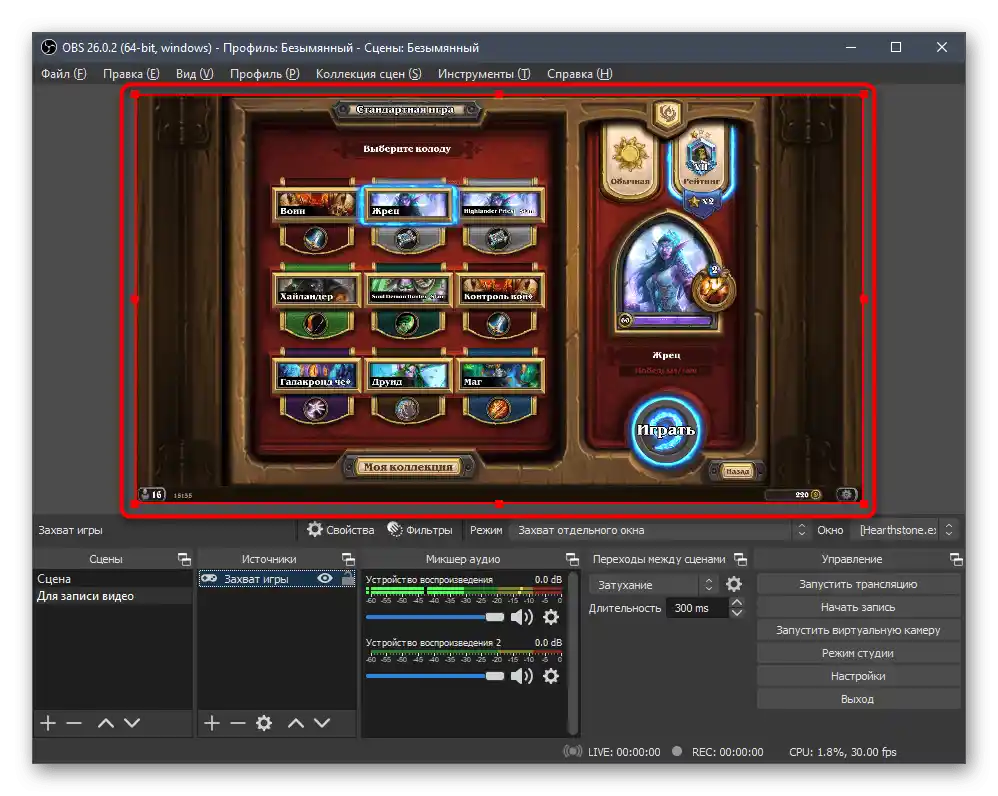The width and height of the screenshot is (998, 796).
Task: Click LIVE: 00:00:00 status text
Action: (x=624, y=752)
